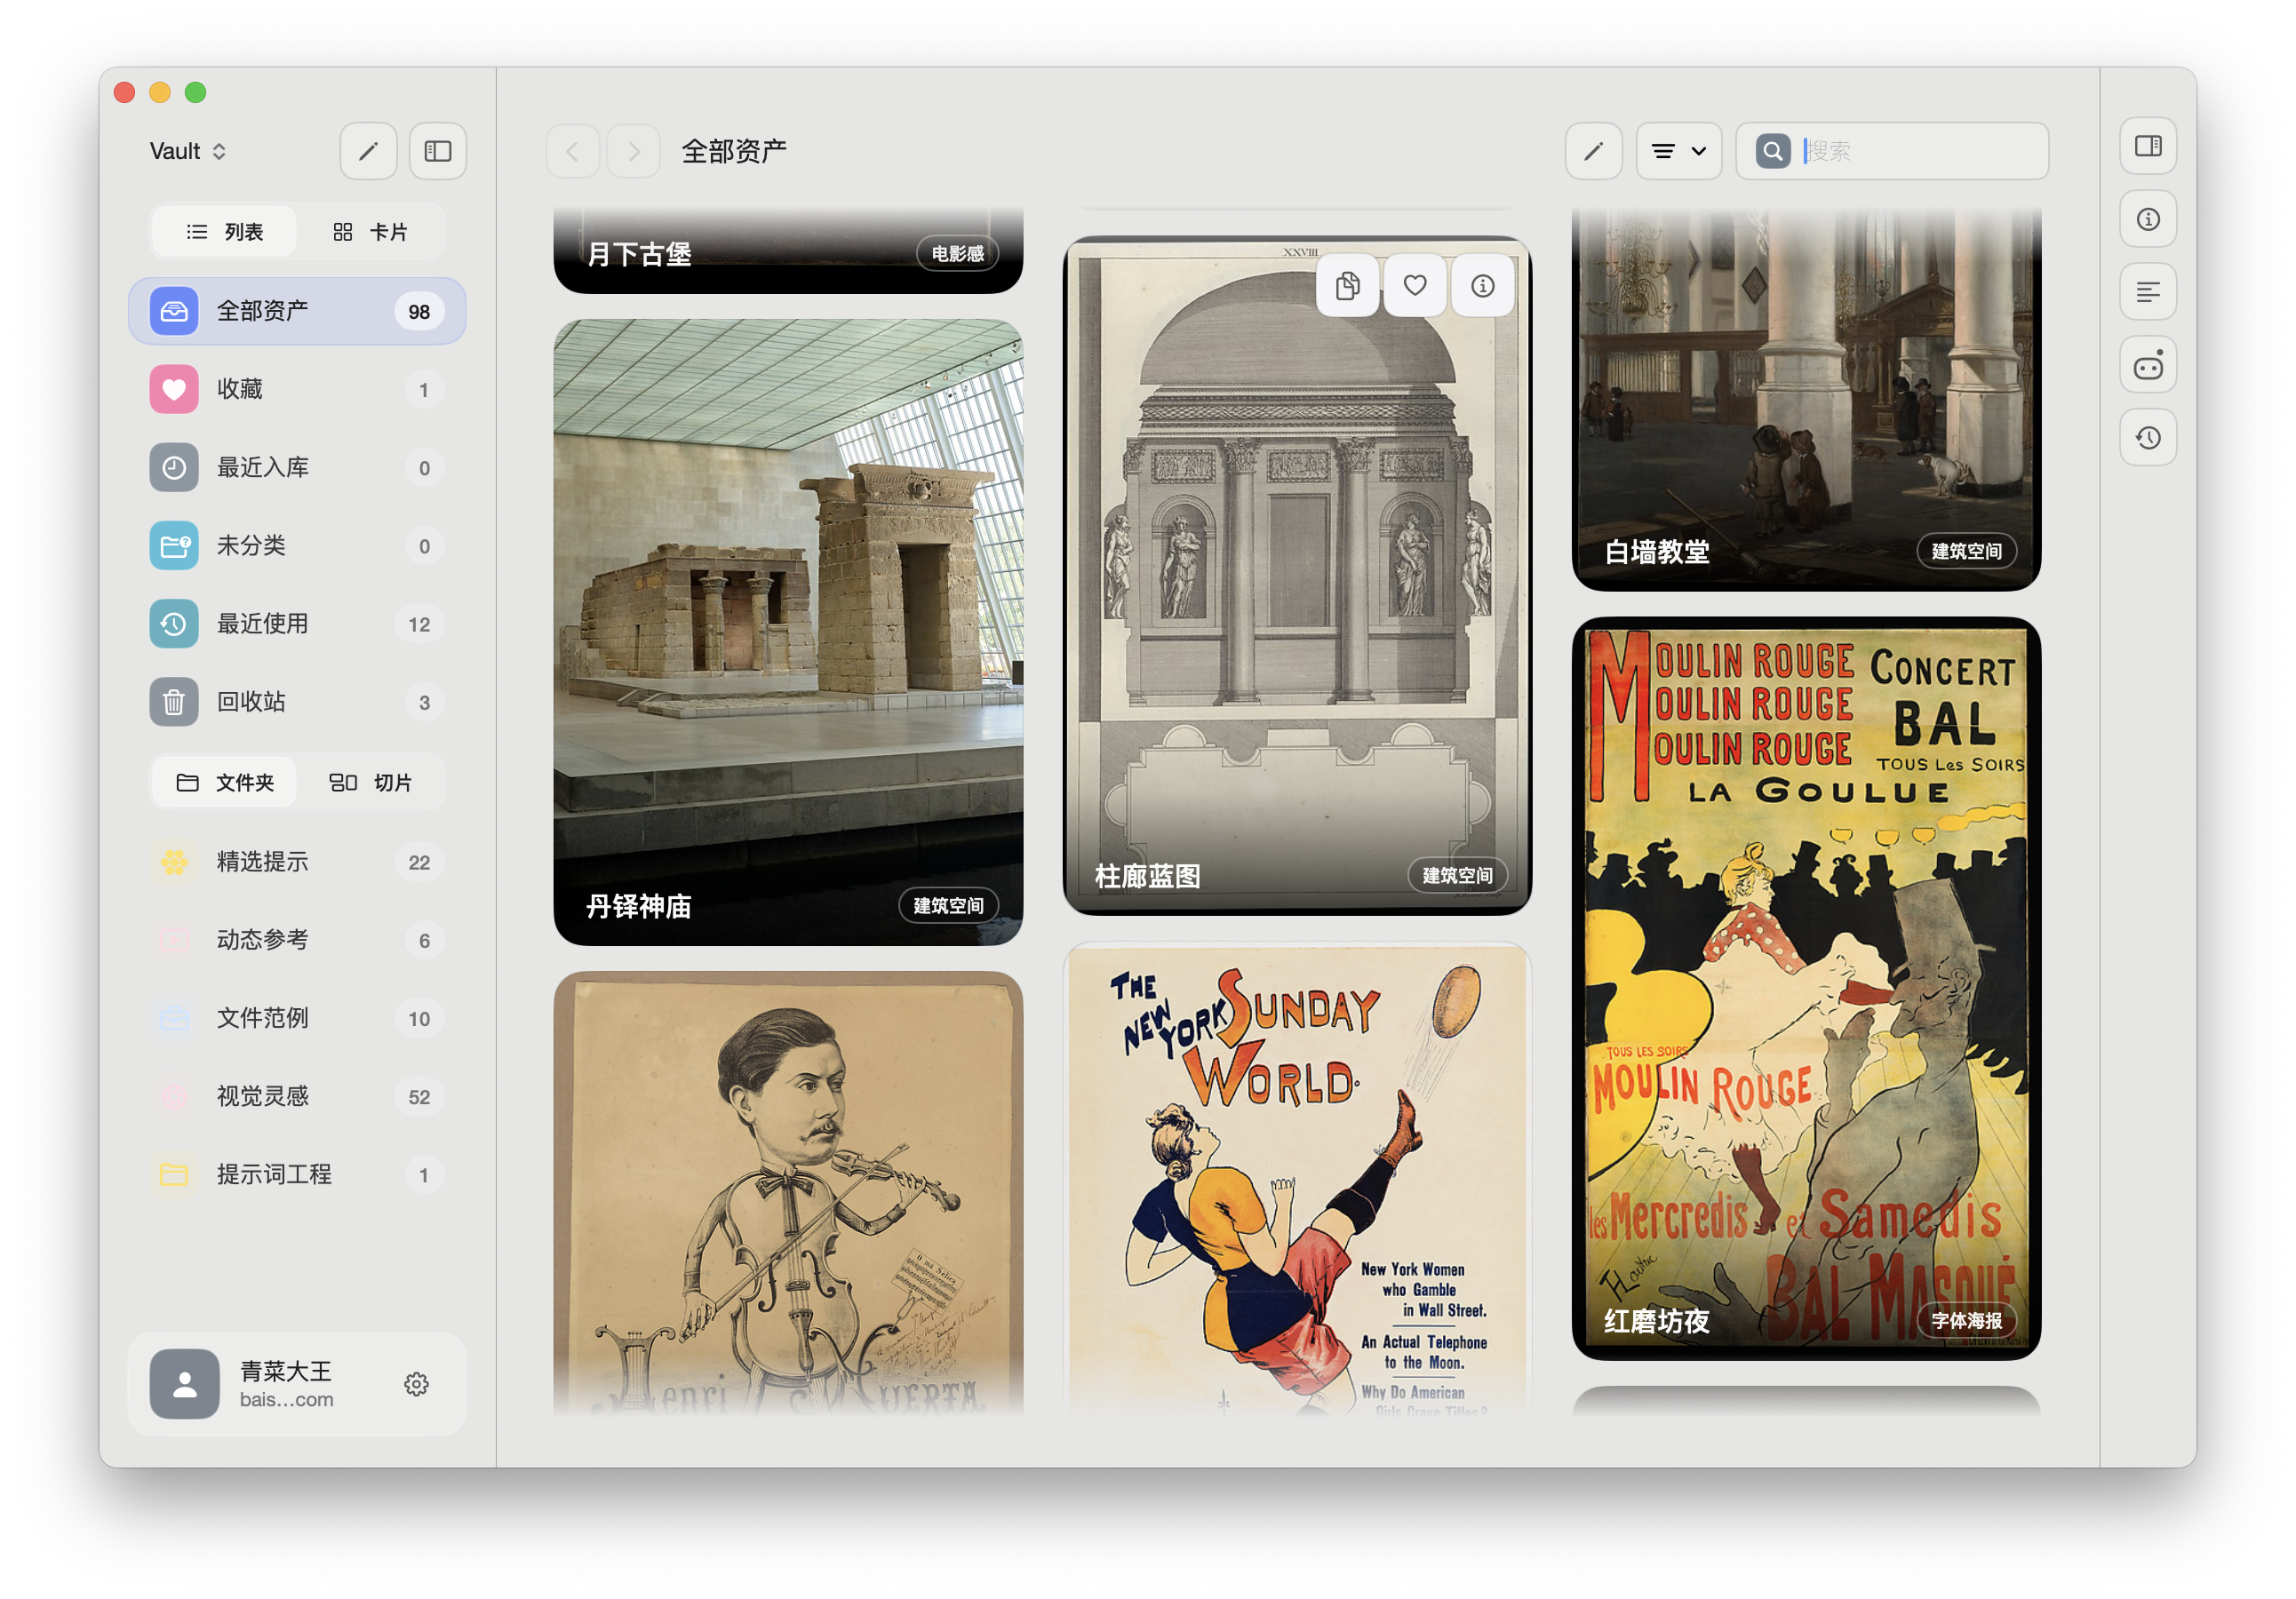Screen dimensions: 2296x1599
Task: Toggle the right inspector panel
Action: [x=2148, y=146]
